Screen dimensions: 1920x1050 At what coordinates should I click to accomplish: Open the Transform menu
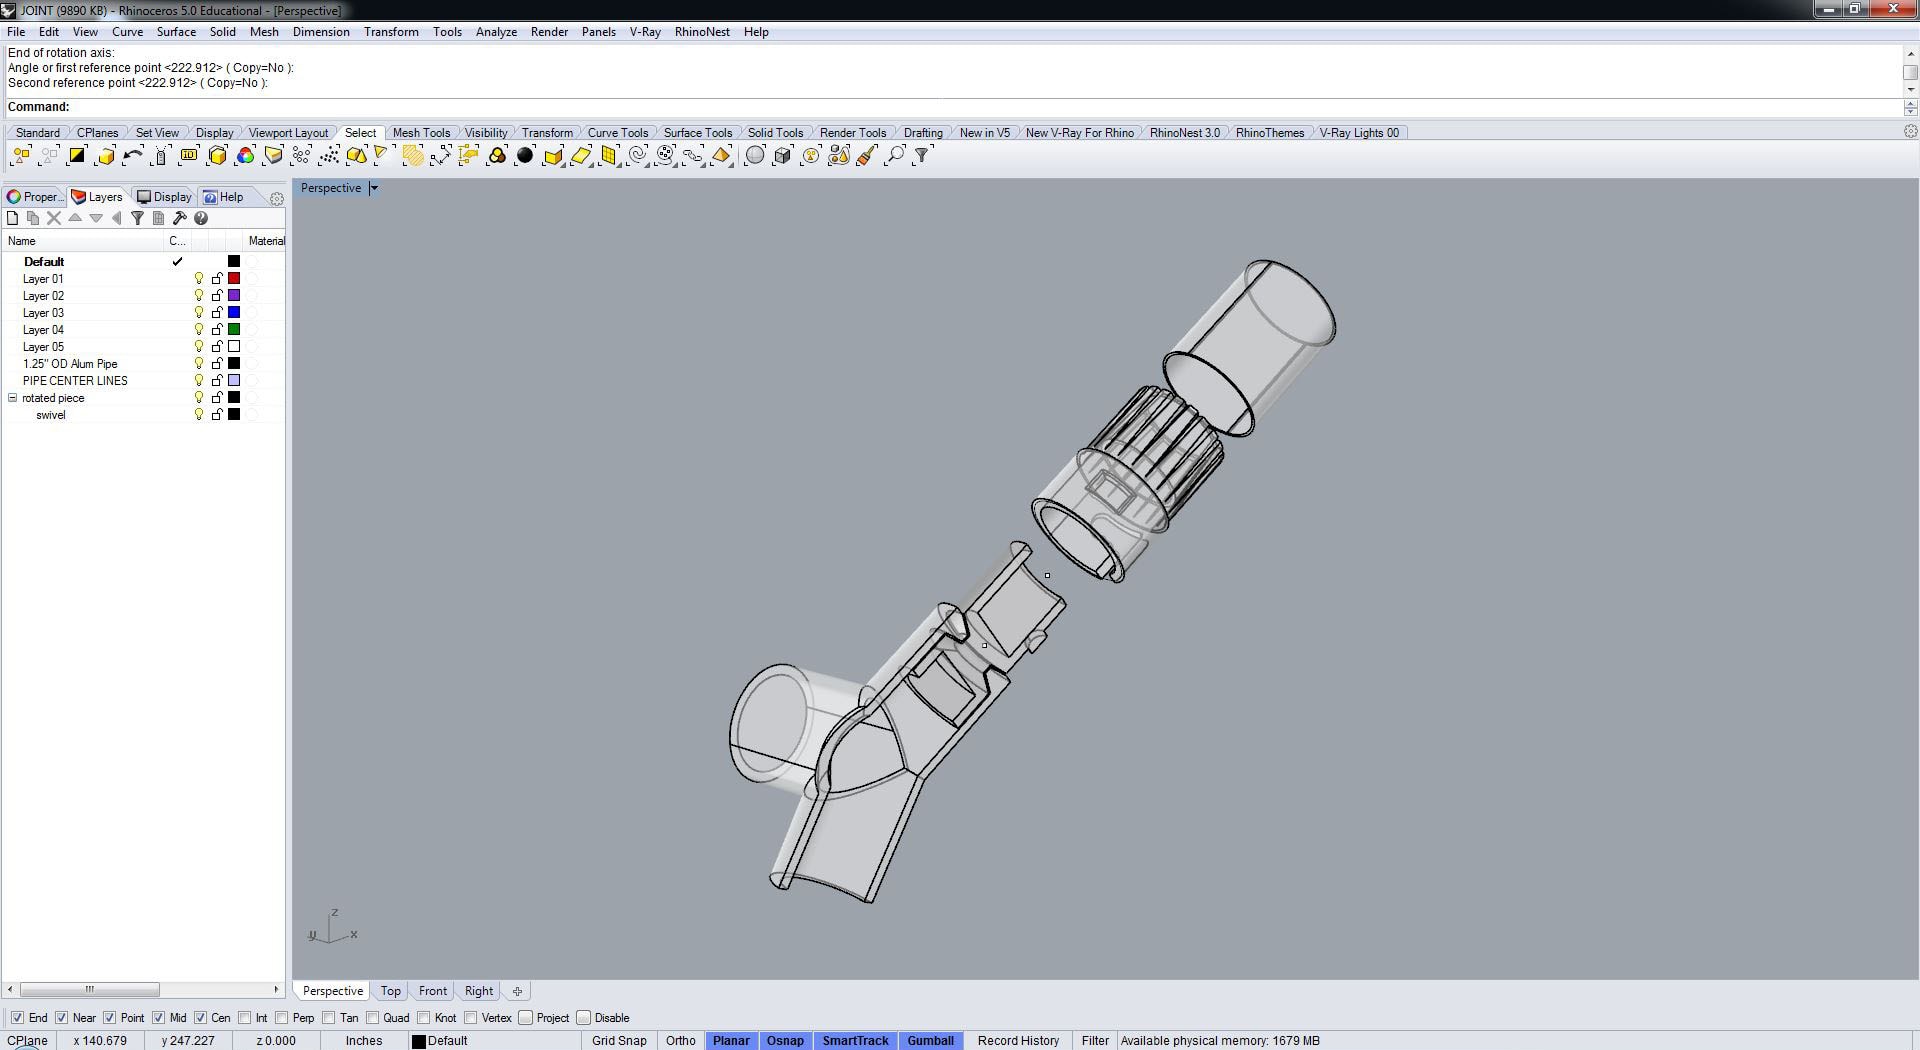point(391,31)
